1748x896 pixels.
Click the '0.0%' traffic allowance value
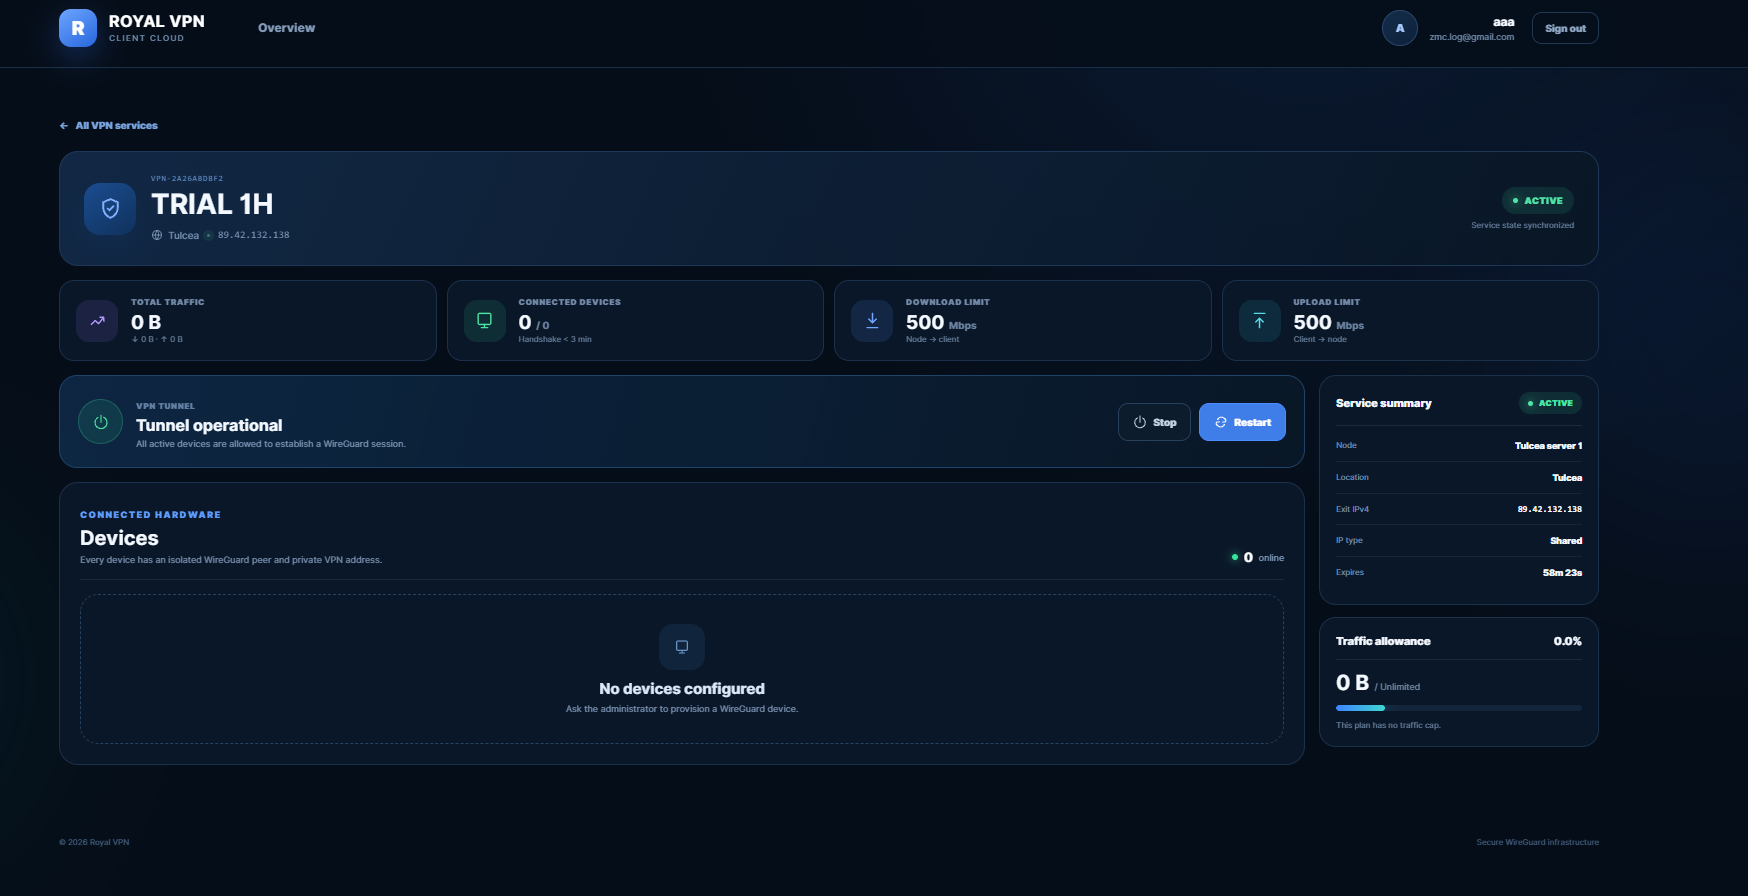(1567, 642)
